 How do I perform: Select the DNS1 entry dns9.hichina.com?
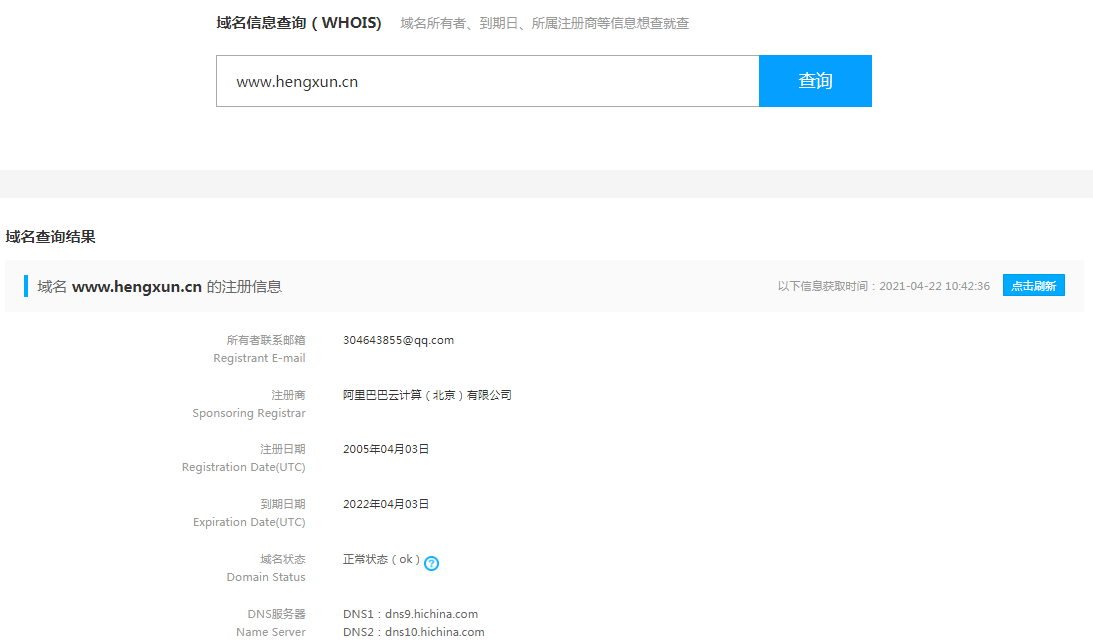tap(410, 613)
